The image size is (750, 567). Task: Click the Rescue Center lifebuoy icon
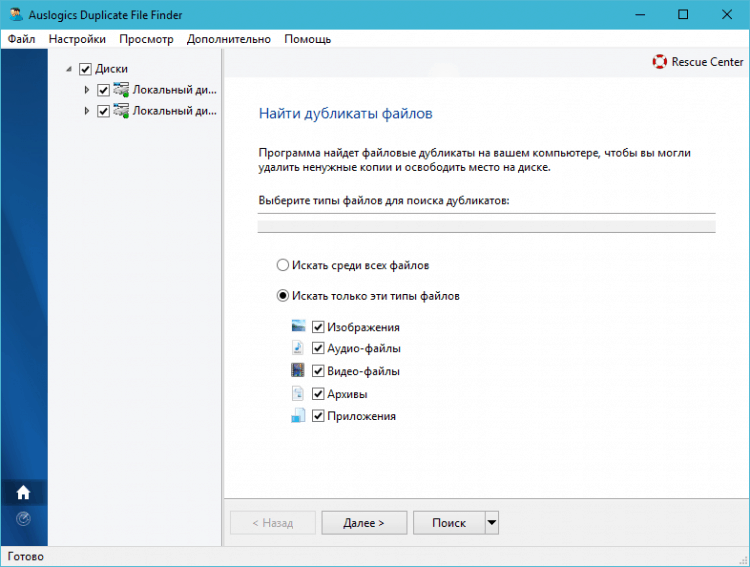(660, 62)
